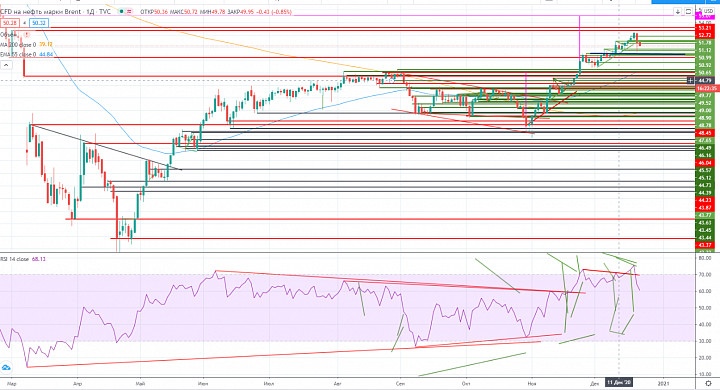Click the TradingView cloud logo icon
The image size is (720, 390).
click(x=6, y=367)
